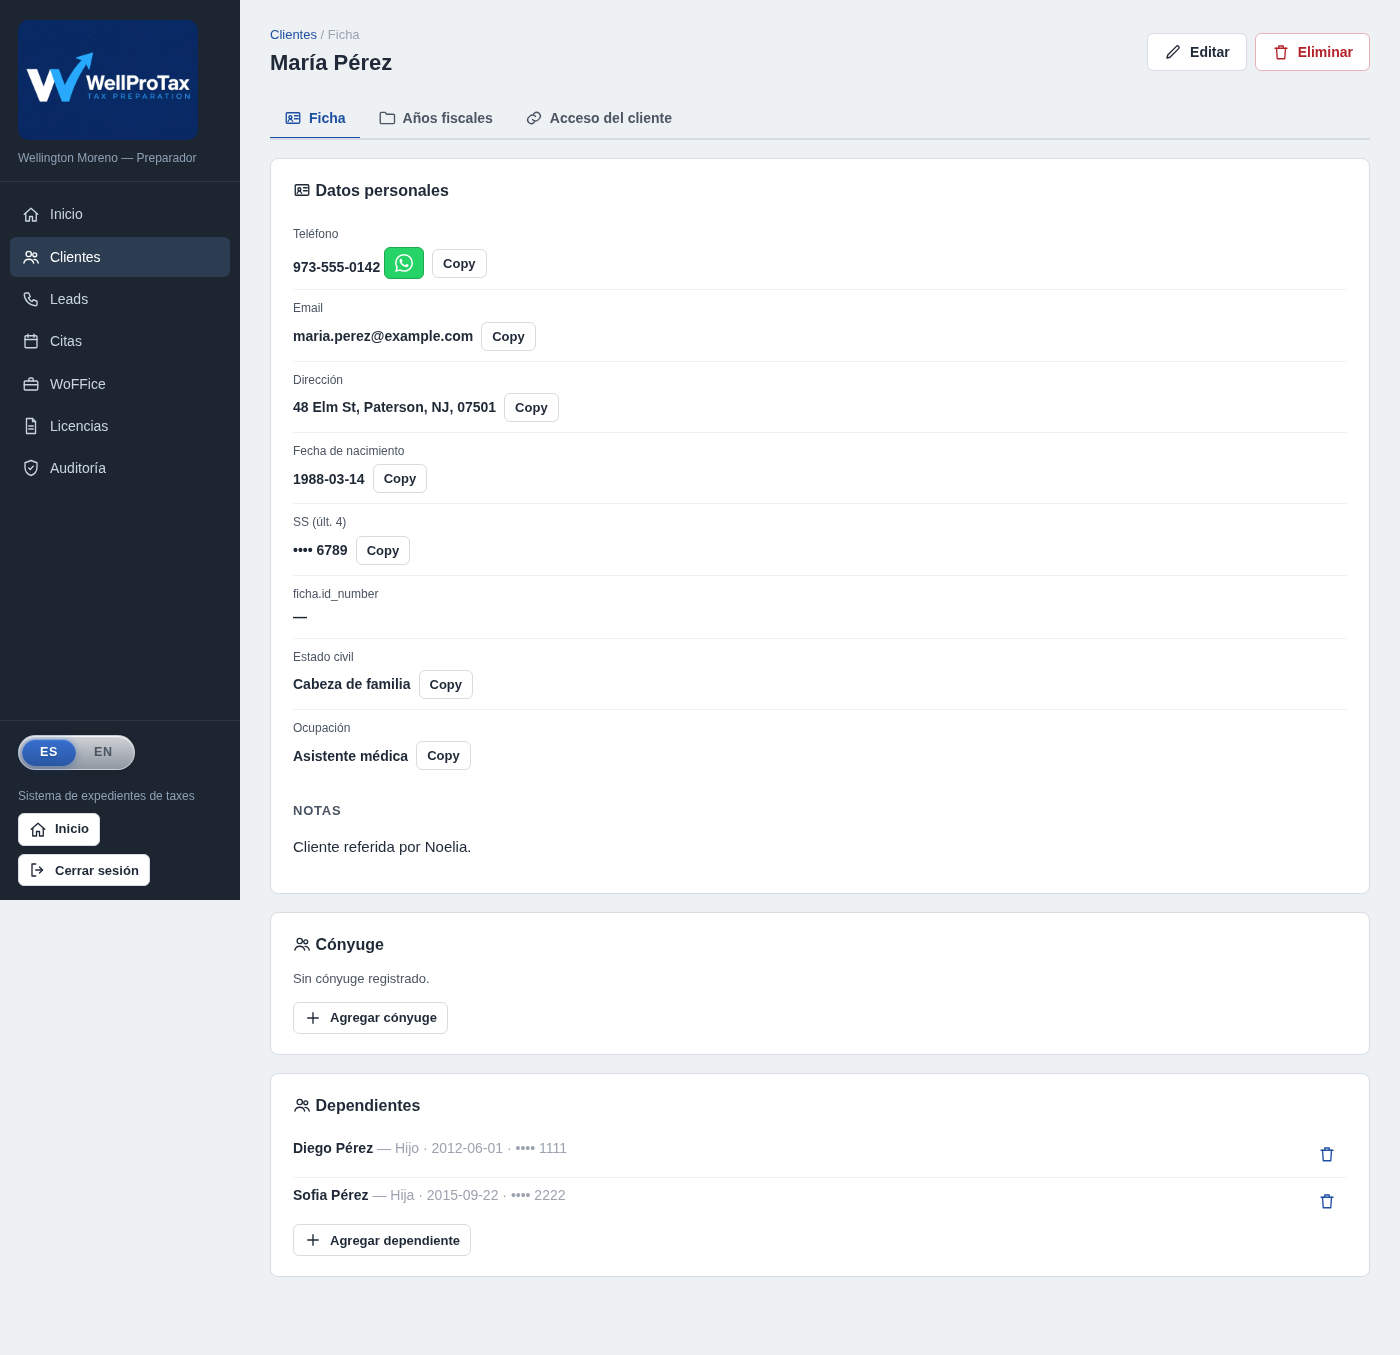The image size is (1400, 1355).
Task: Open the Licencias section
Action: click(x=120, y=426)
